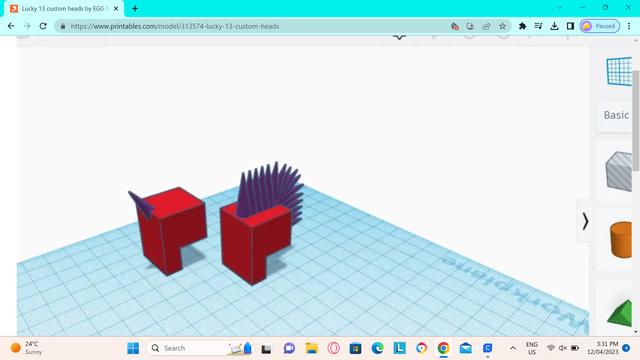Image resolution: width=640 pixels, height=360 pixels.
Task: Go forward to the next page
Action: 27,26
